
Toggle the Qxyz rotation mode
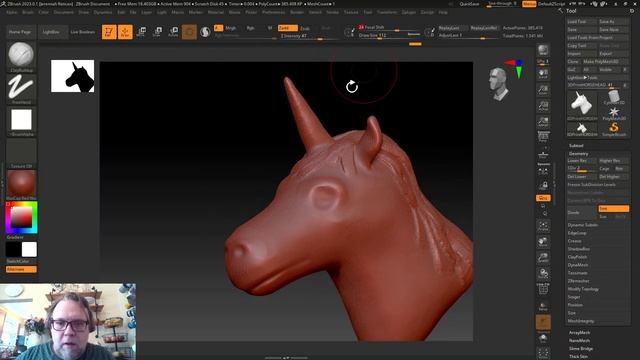543,198
